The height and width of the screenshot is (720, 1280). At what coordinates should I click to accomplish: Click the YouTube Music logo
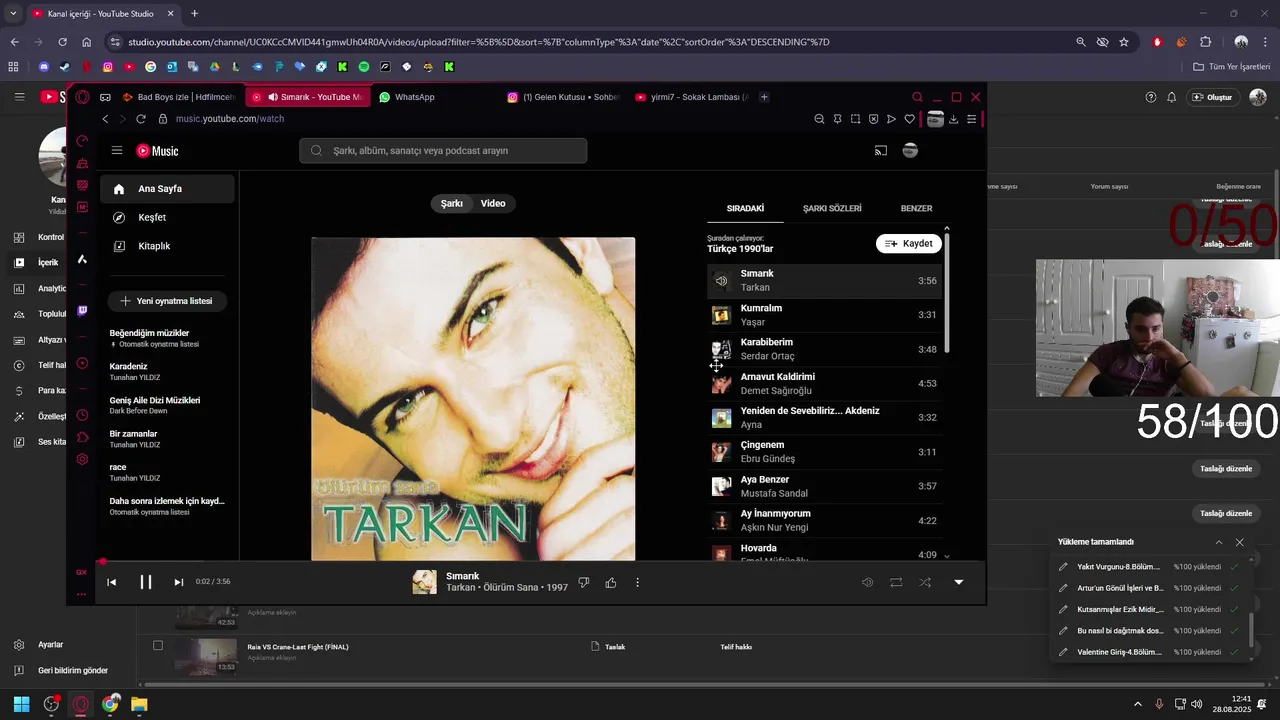click(157, 151)
